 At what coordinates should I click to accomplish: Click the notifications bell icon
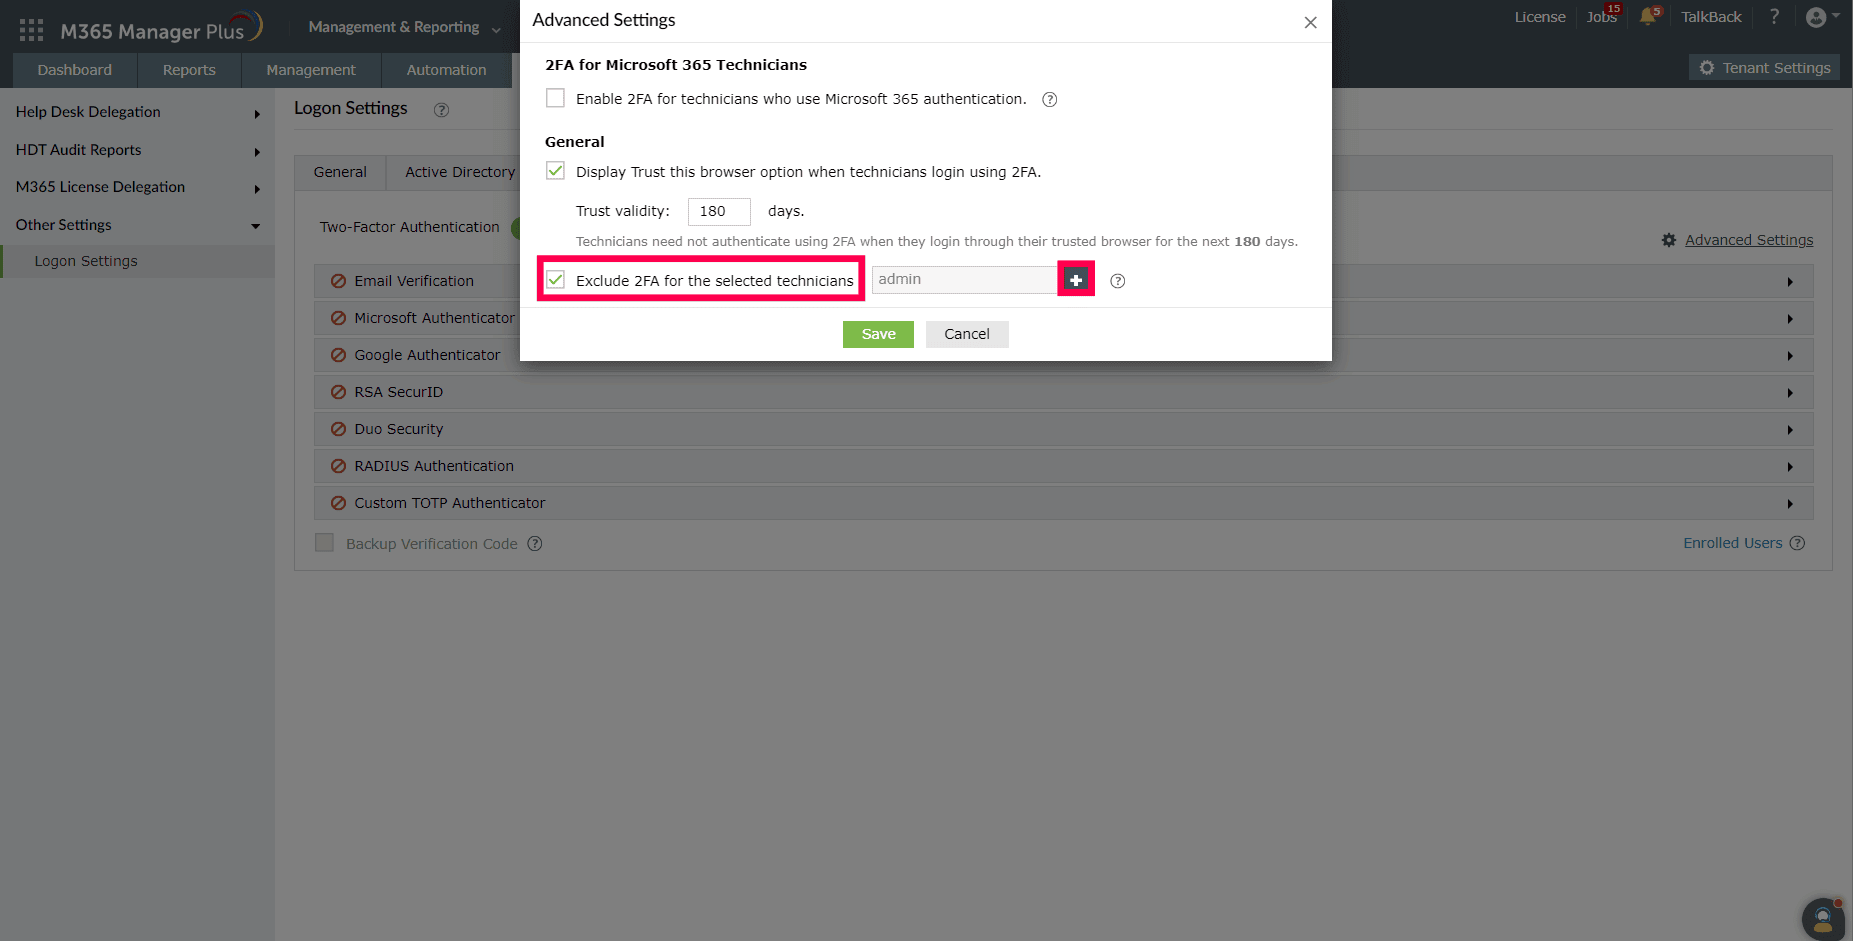pyautogui.click(x=1647, y=17)
